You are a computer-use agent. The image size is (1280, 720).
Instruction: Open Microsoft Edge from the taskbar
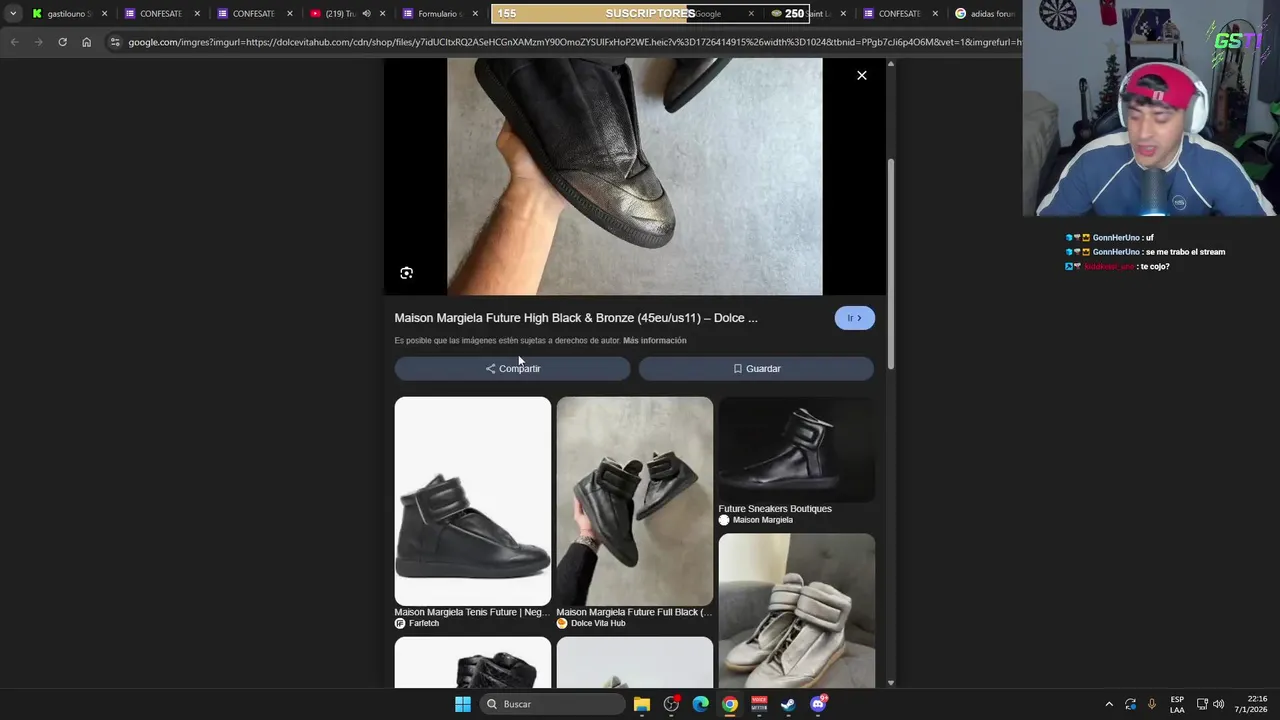click(x=700, y=704)
